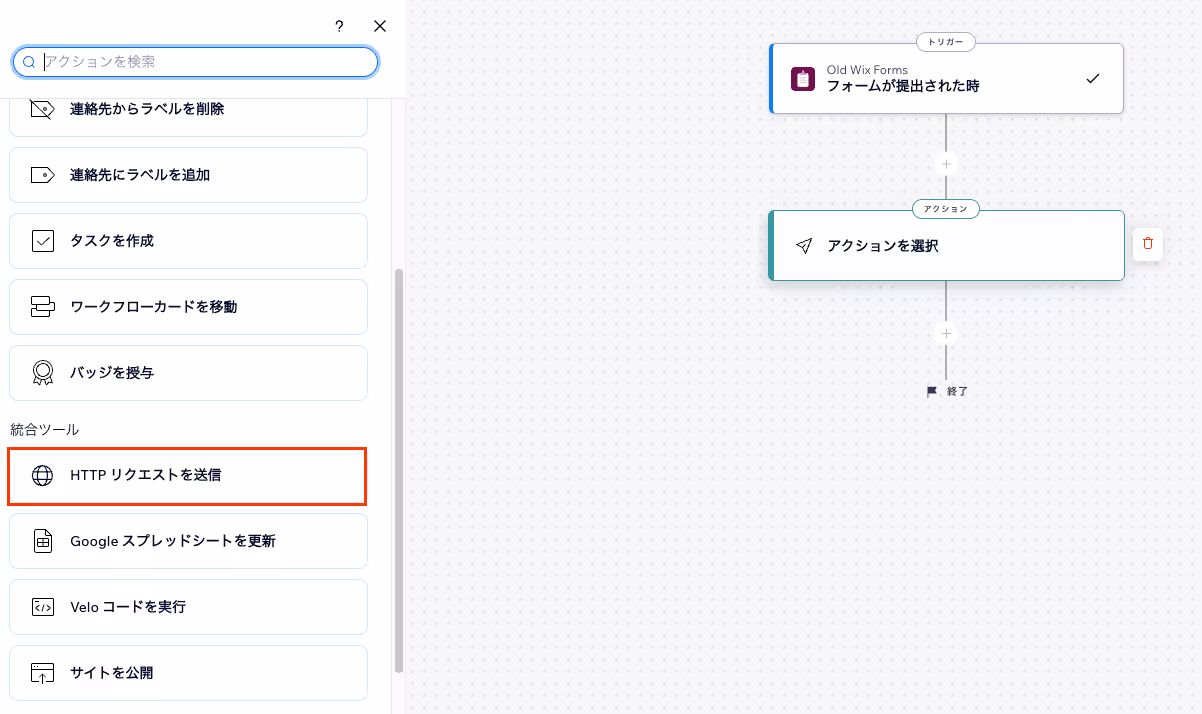Click the action list vertical scrollbar

click(399, 470)
